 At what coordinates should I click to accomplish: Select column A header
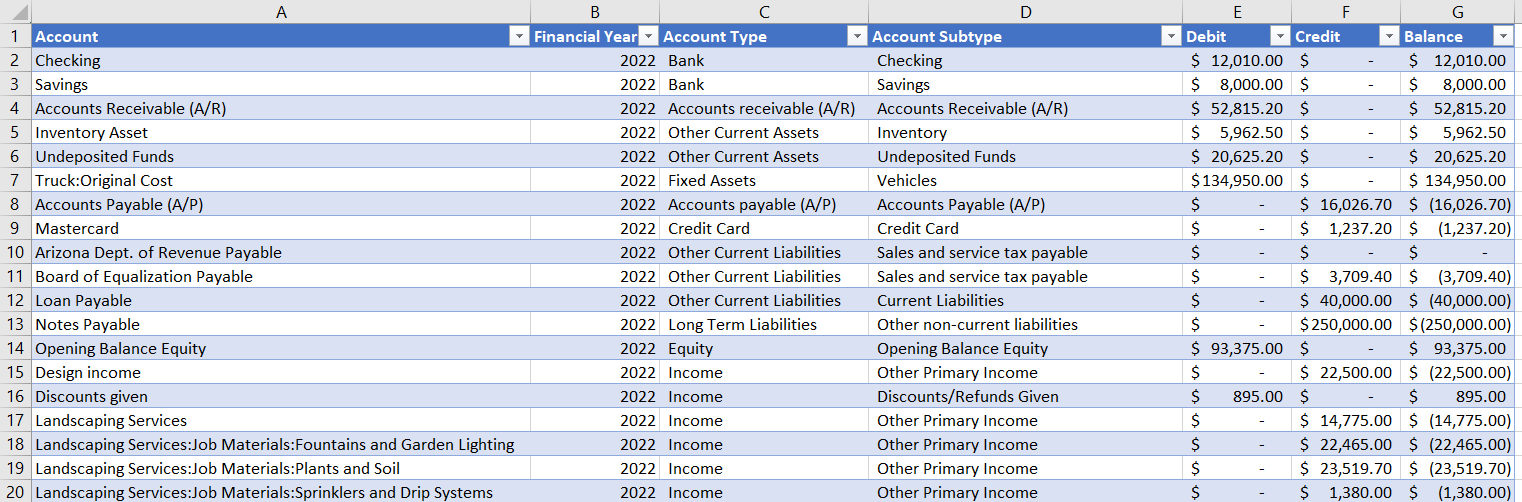281,11
